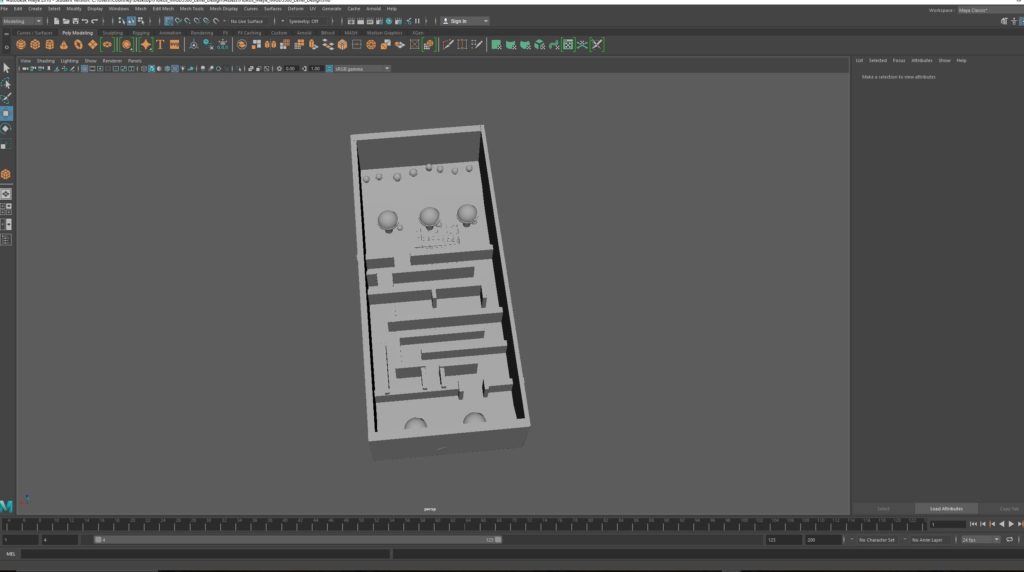Click the Sign In button
The width and height of the screenshot is (1024, 572).
coord(464,21)
